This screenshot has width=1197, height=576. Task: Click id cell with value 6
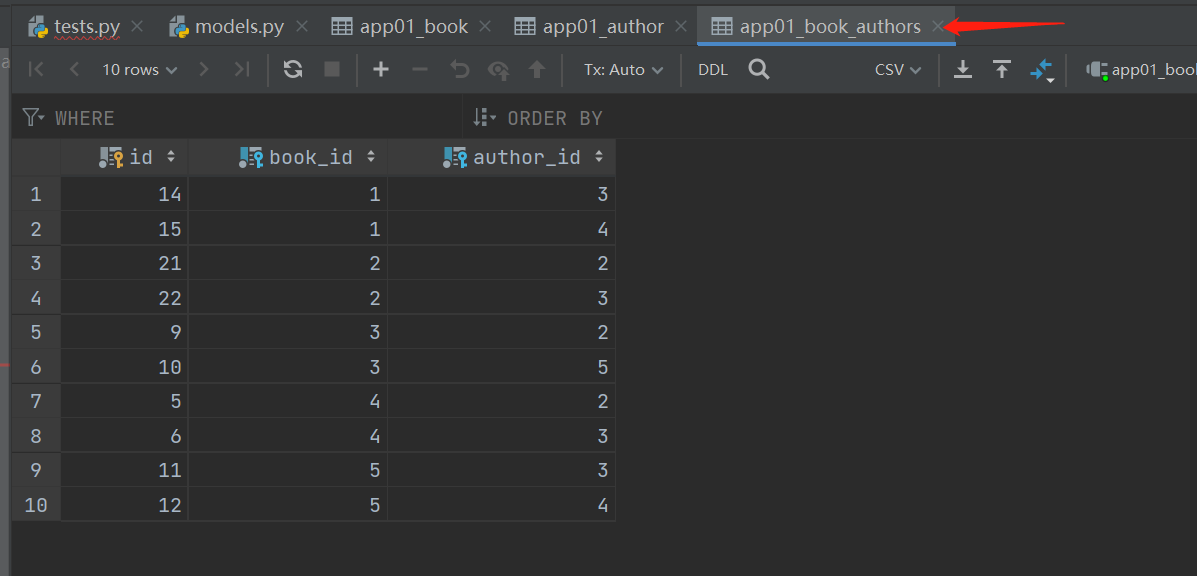124,436
